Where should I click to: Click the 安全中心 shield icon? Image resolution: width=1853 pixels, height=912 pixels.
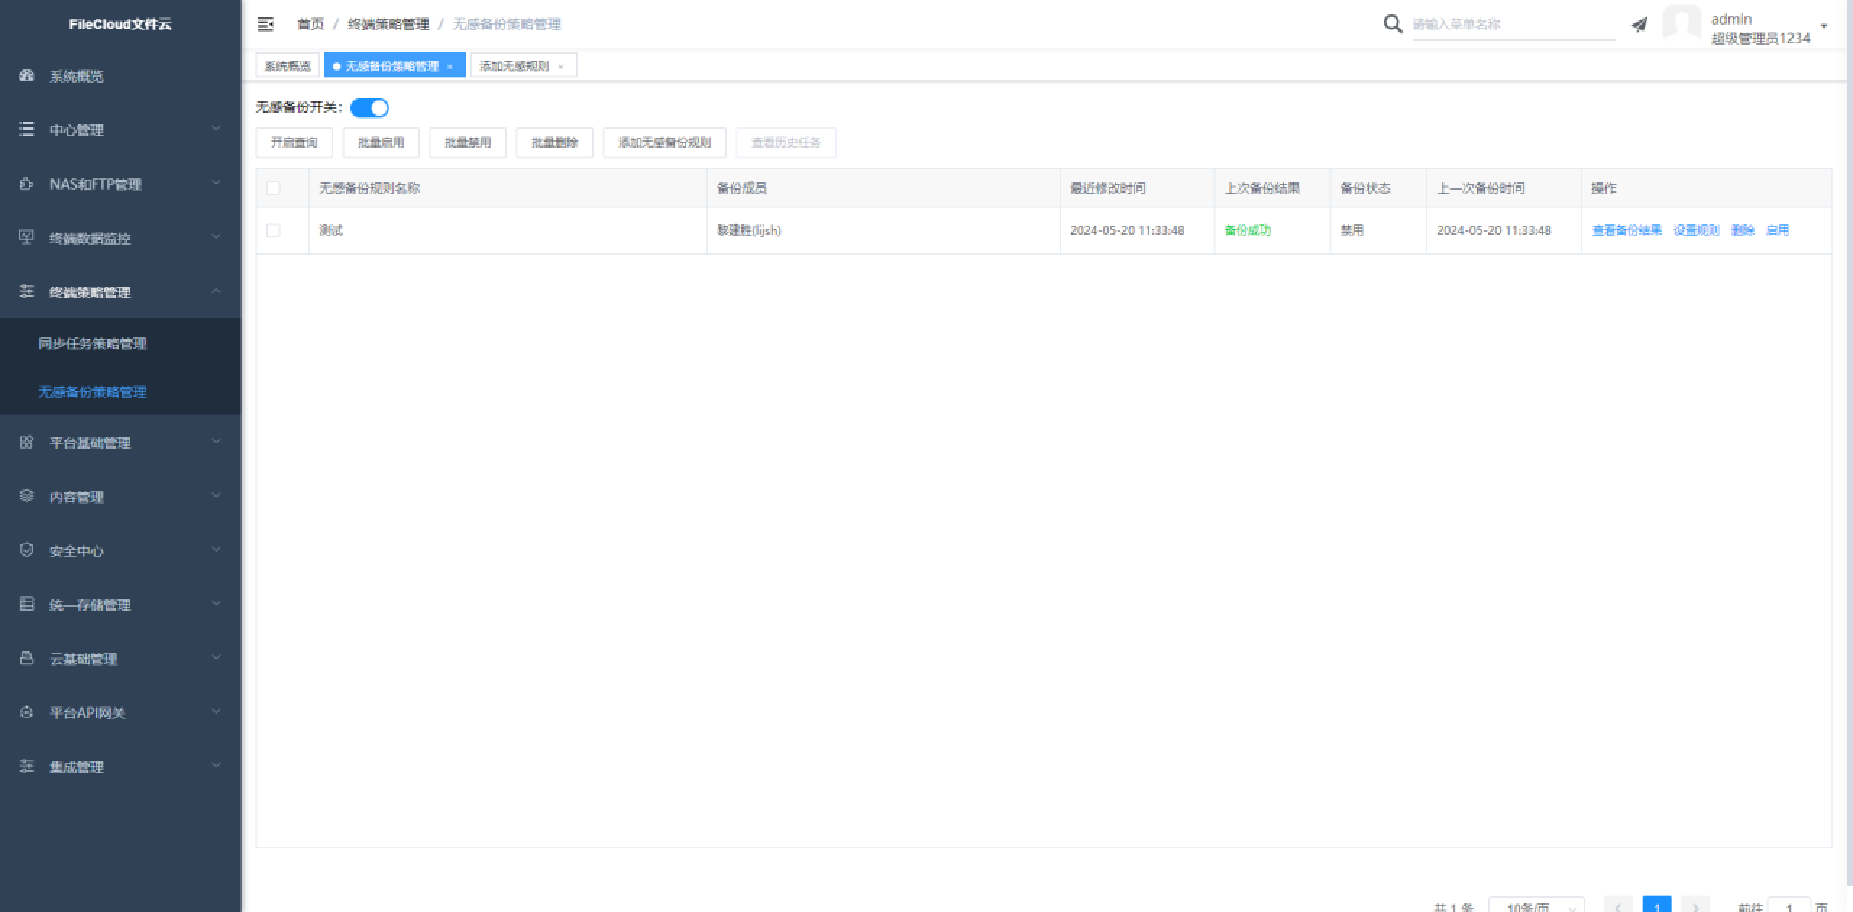click(x=27, y=550)
